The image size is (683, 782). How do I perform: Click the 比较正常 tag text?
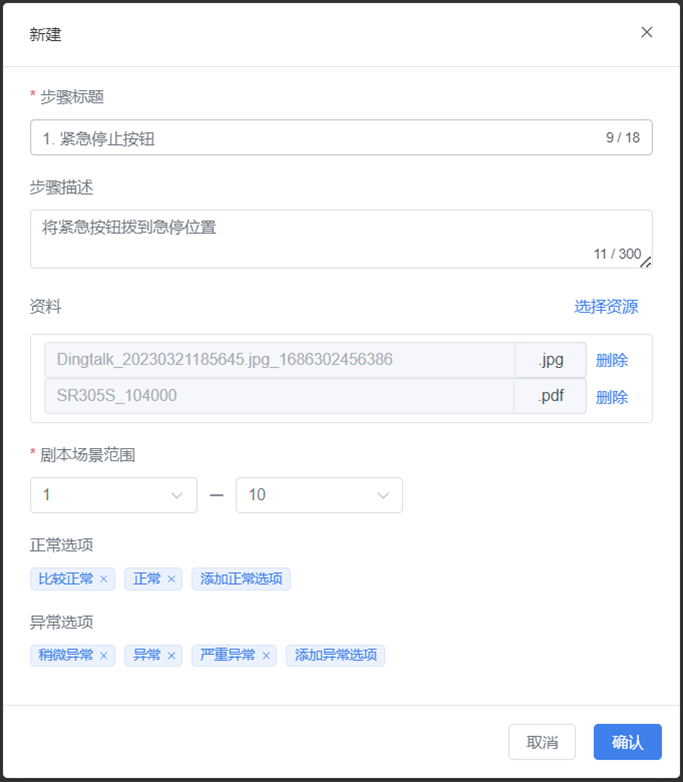pos(65,579)
